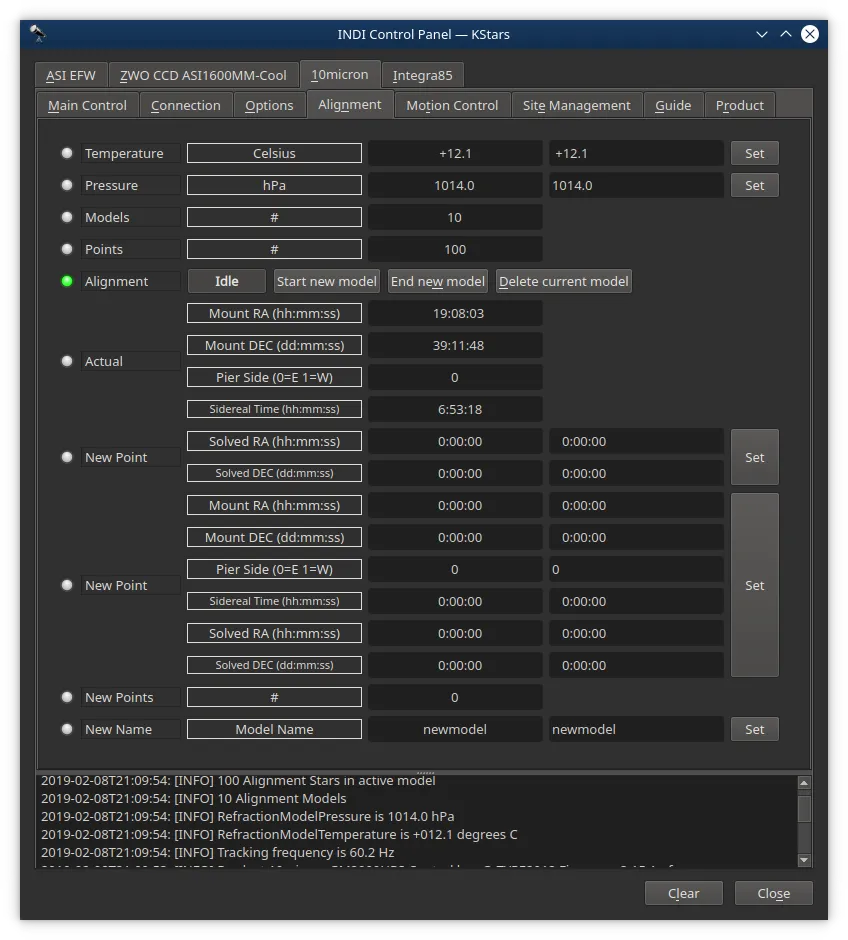848x940 pixels.
Task: Click End new model button
Action: point(437,281)
